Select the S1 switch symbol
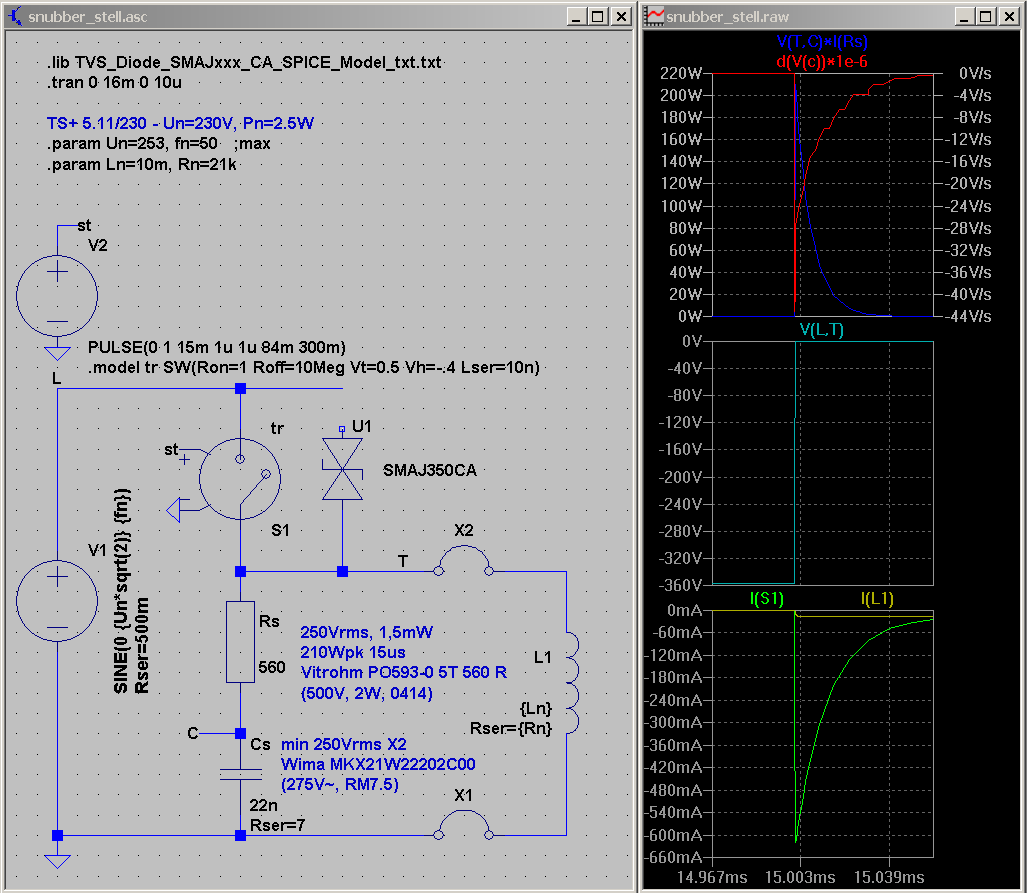This screenshot has height=893, width=1027. 240,479
